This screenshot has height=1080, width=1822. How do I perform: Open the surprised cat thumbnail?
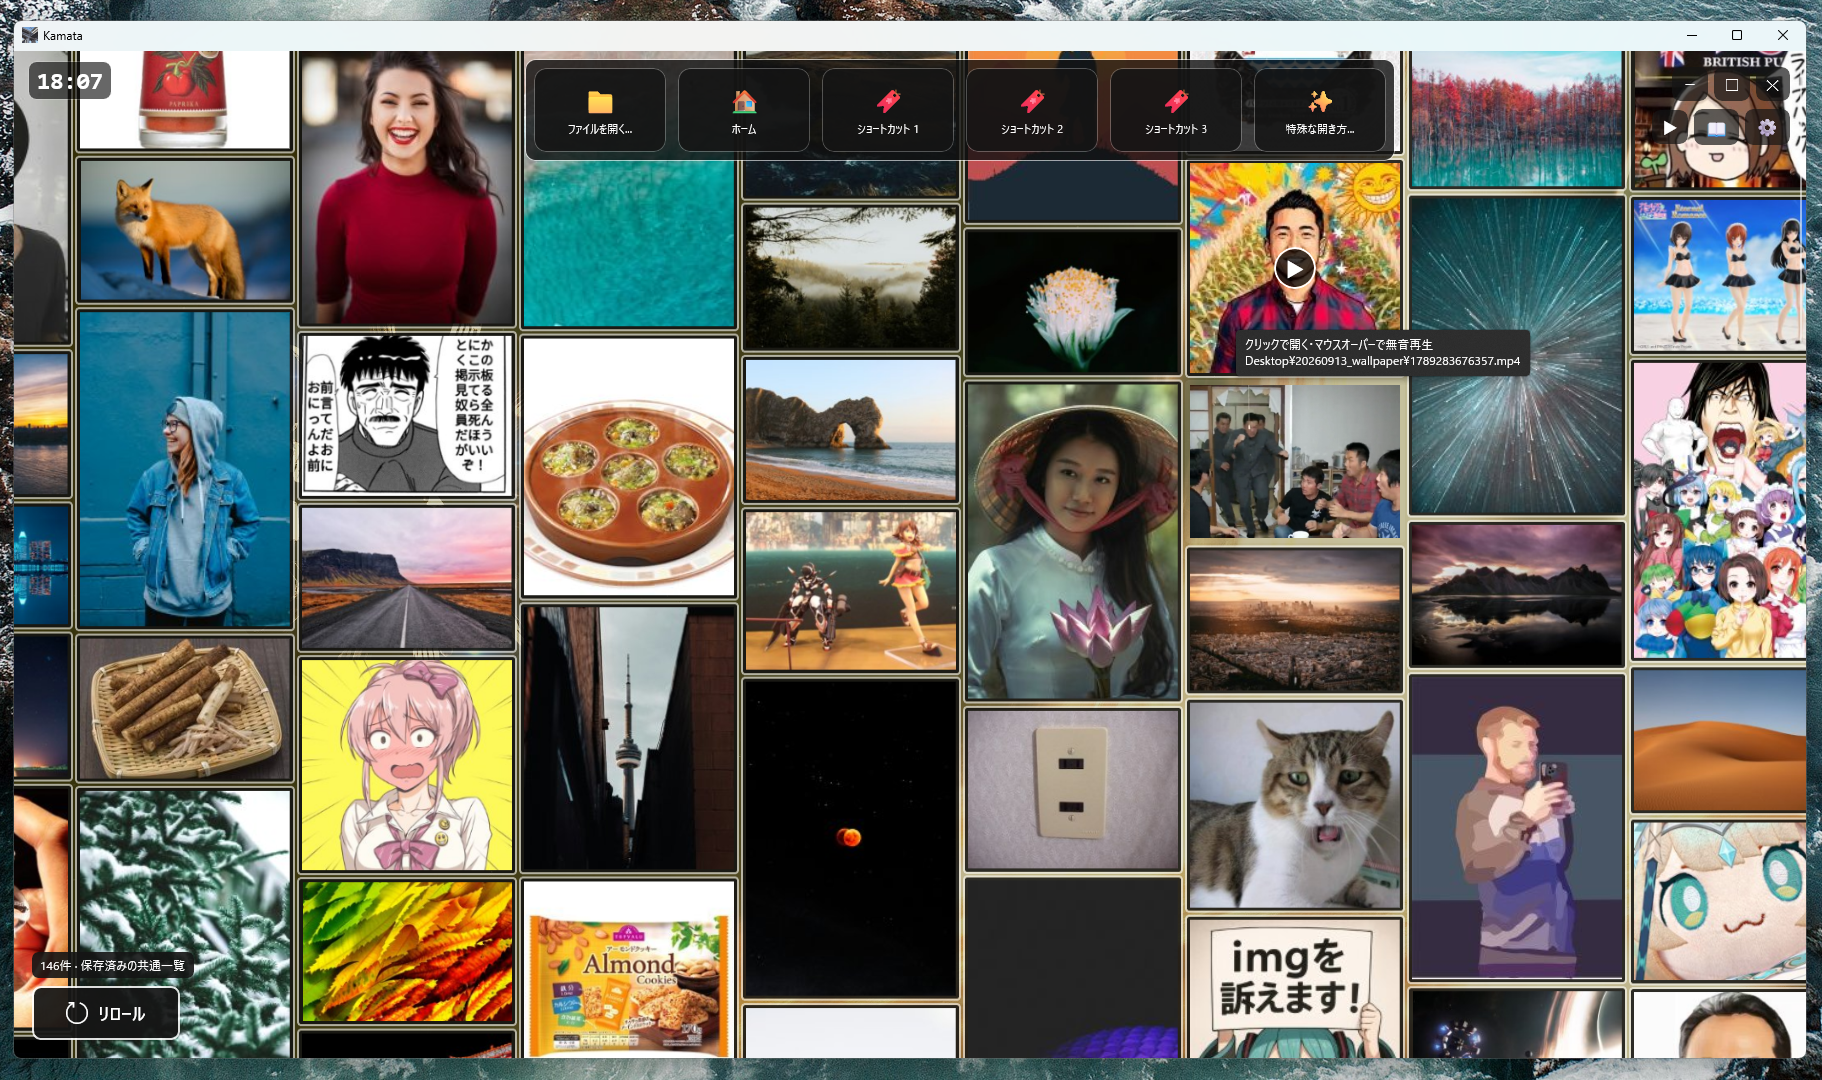tap(1295, 805)
